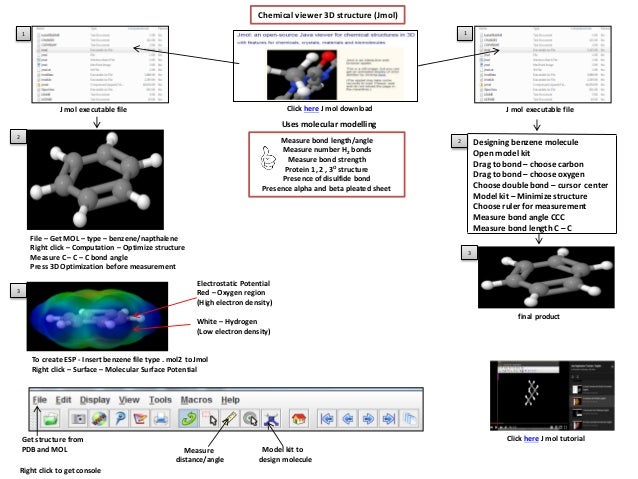
Task: Click 'Designing benzene molecule' text
Action: tap(525, 142)
